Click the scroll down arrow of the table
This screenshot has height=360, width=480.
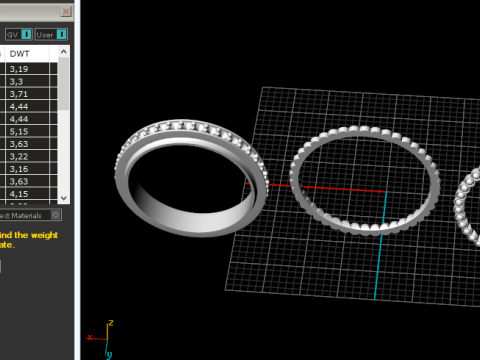(x=64, y=198)
